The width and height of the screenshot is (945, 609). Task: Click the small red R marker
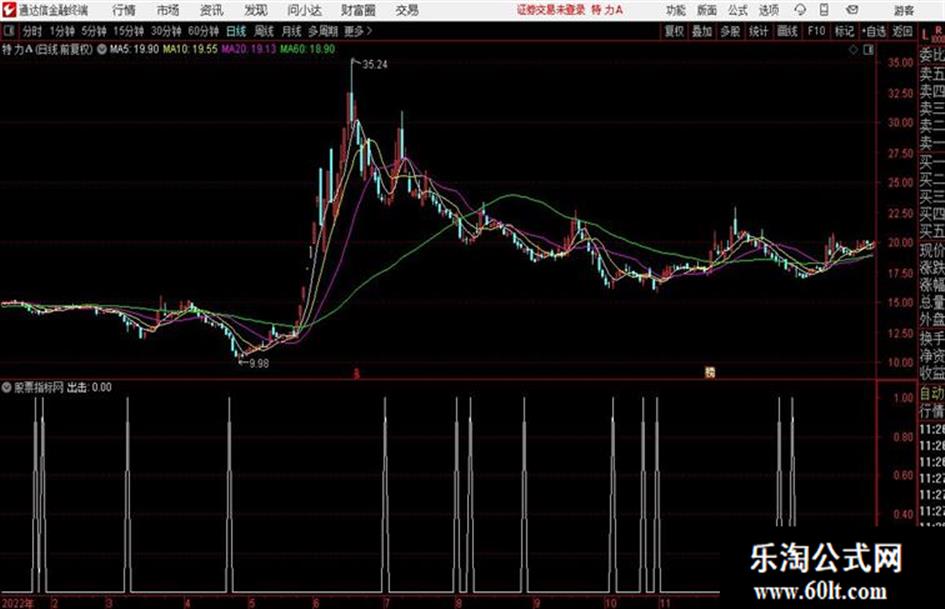tap(938, 30)
